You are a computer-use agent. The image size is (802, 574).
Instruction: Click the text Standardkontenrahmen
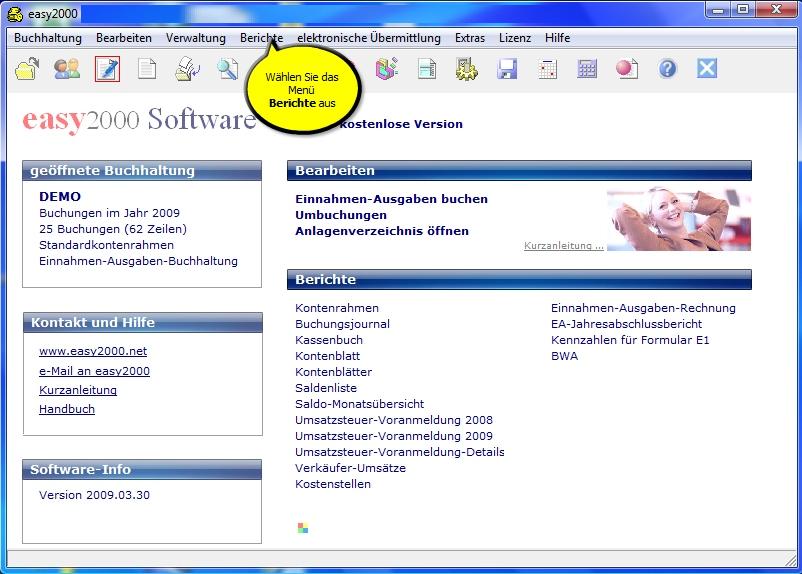[x=106, y=245]
